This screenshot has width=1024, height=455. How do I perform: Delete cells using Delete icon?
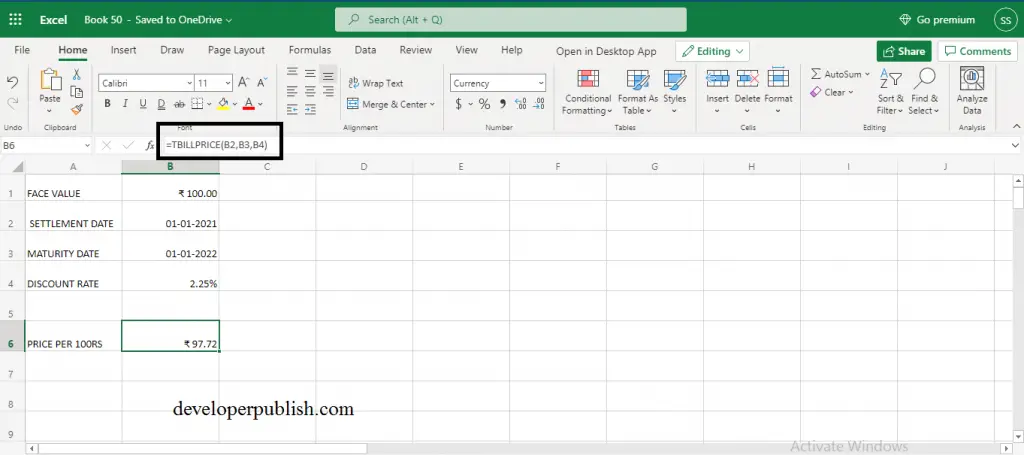point(747,79)
